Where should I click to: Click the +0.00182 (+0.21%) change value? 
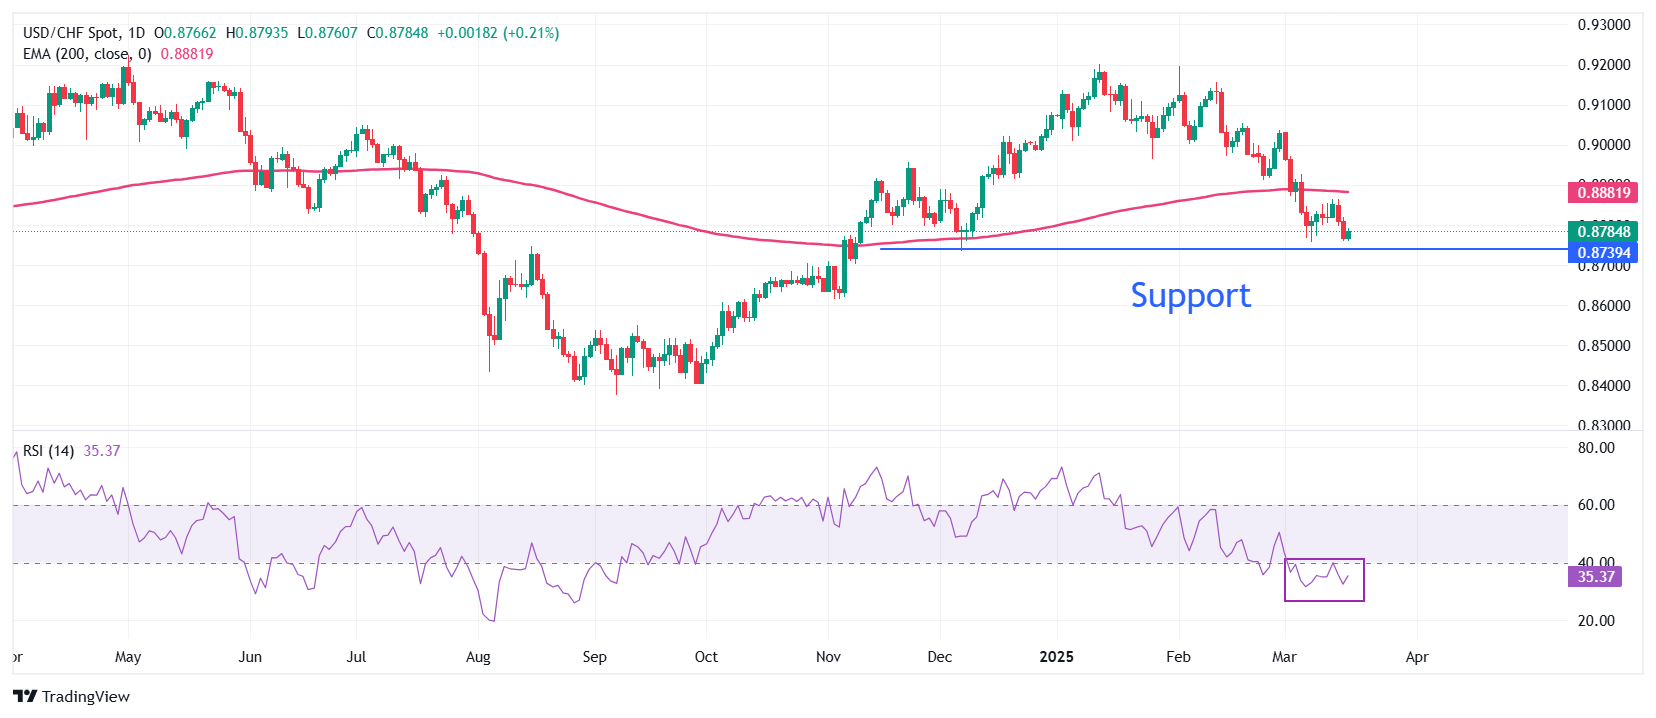click(498, 33)
